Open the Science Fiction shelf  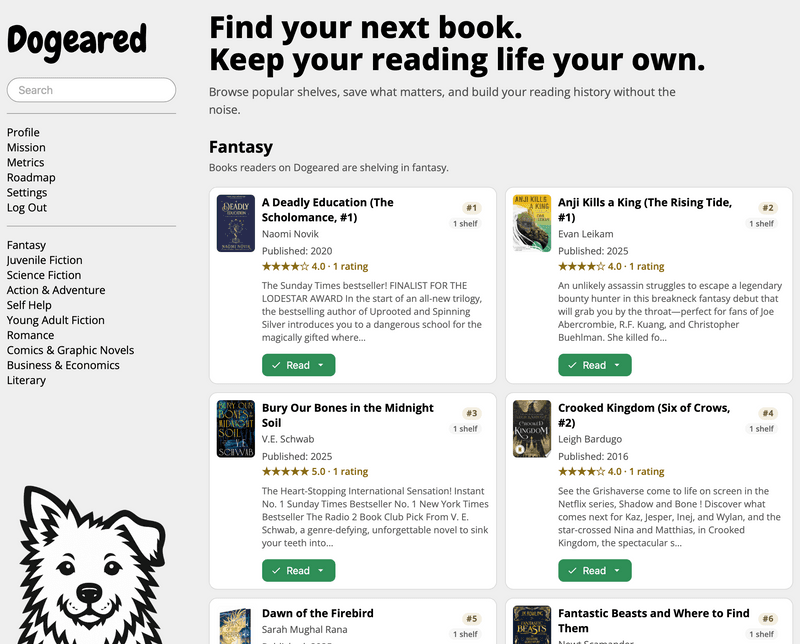pyautogui.click(x=44, y=275)
